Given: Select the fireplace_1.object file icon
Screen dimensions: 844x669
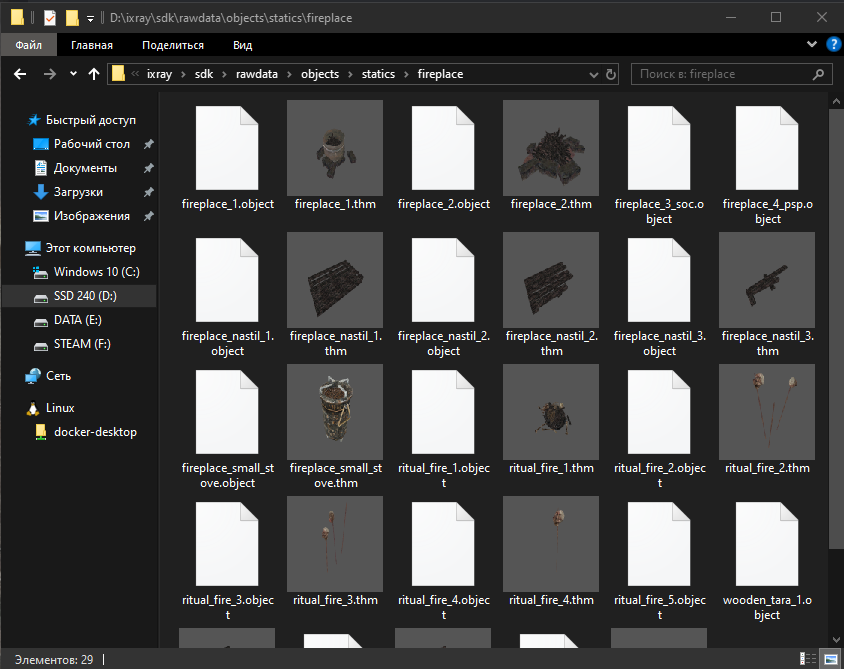Looking at the screenshot, I should click(227, 148).
